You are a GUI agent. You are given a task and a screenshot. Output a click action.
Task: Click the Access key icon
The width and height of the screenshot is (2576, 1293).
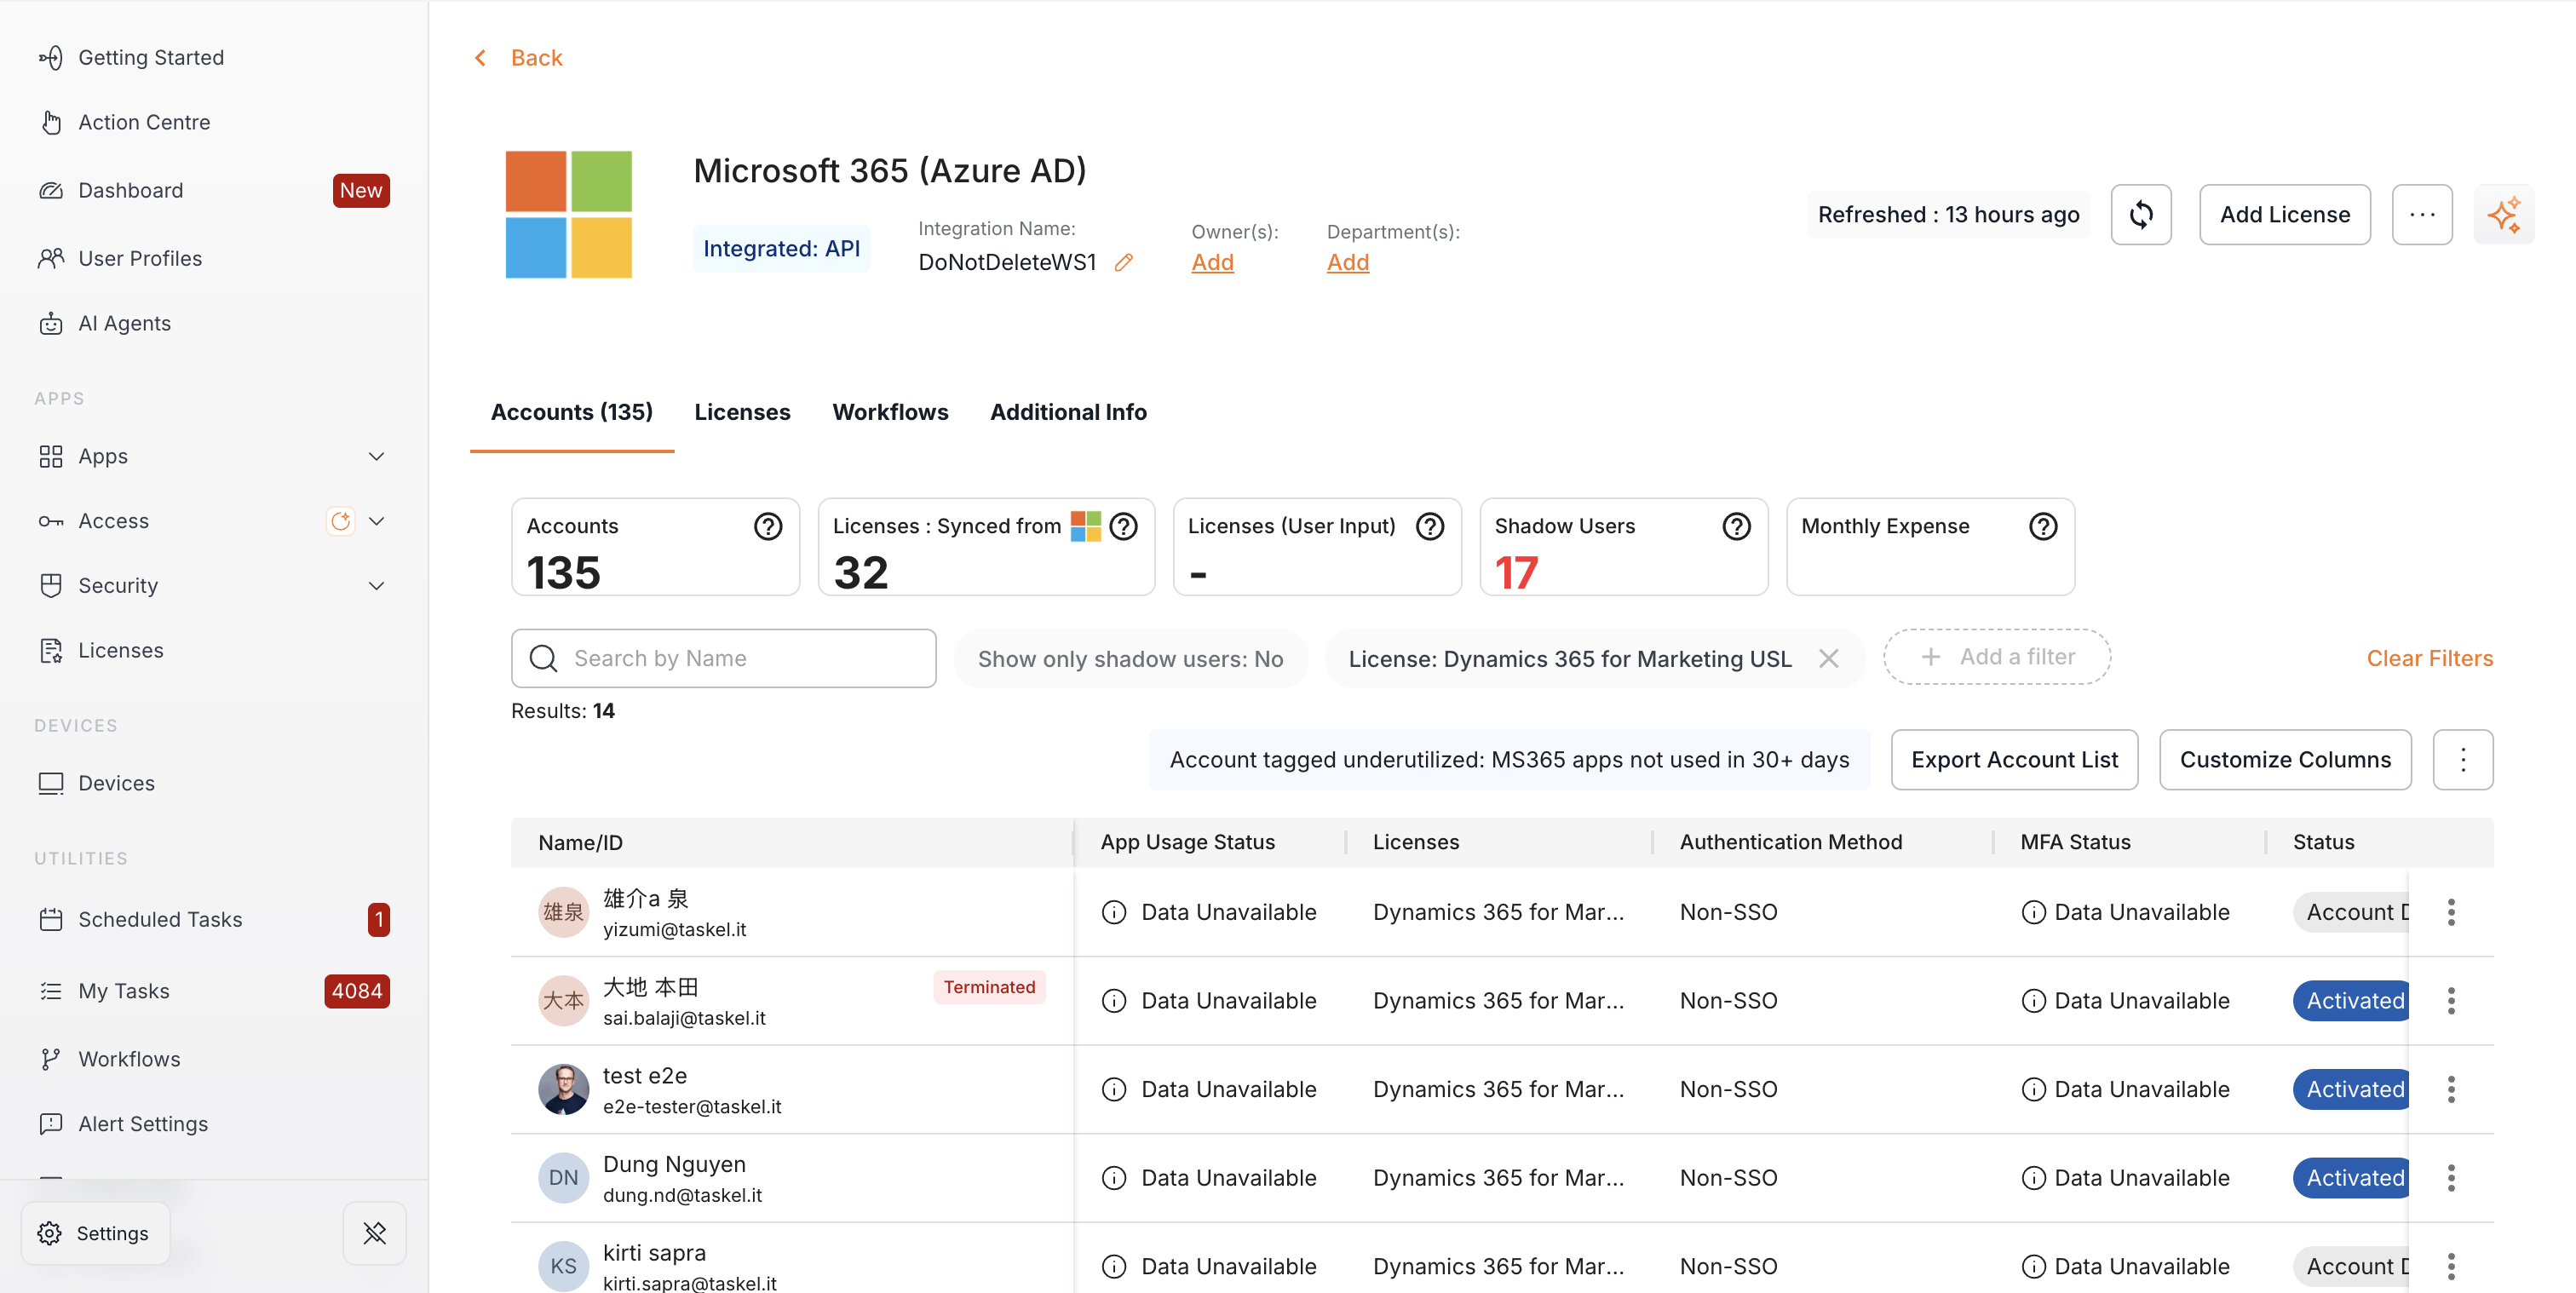(x=51, y=521)
